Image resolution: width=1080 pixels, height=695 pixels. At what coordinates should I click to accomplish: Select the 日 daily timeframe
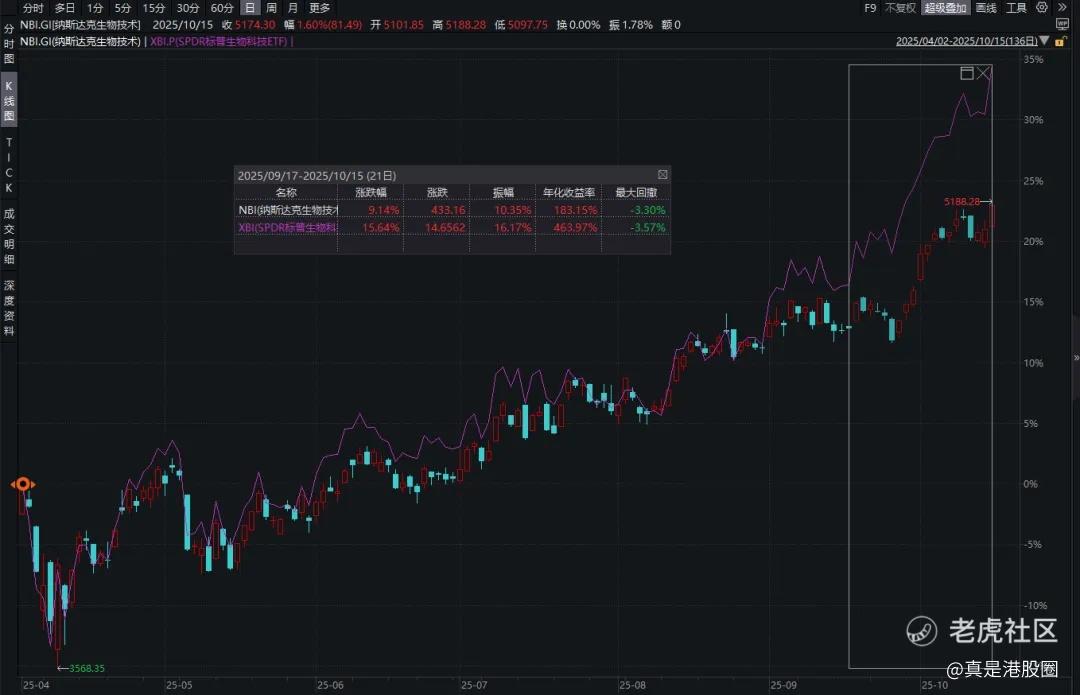pos(250,8)
